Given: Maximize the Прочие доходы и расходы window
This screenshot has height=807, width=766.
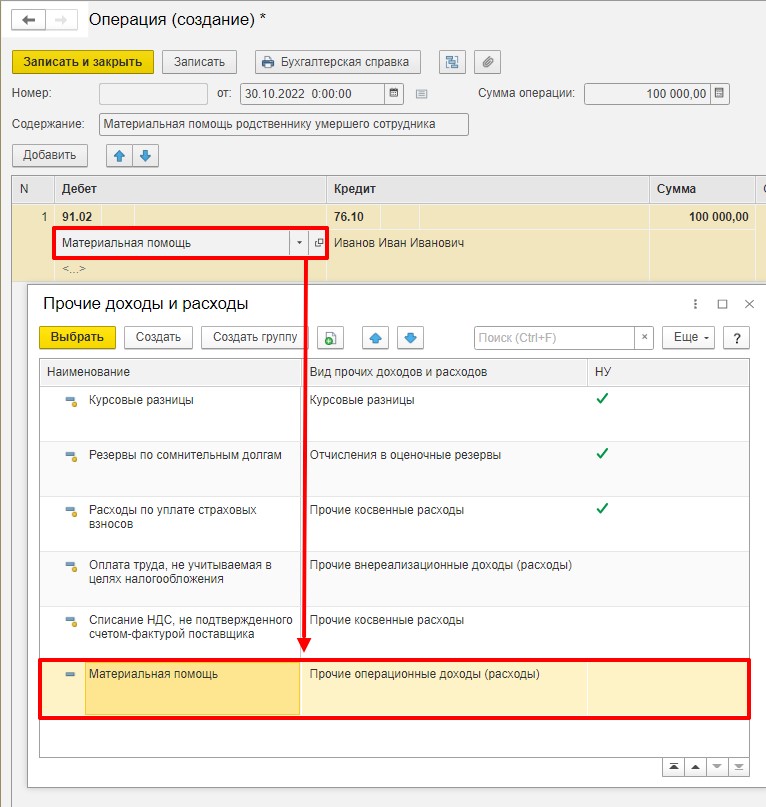Looking at the screenshot, I should pos(722,304).
